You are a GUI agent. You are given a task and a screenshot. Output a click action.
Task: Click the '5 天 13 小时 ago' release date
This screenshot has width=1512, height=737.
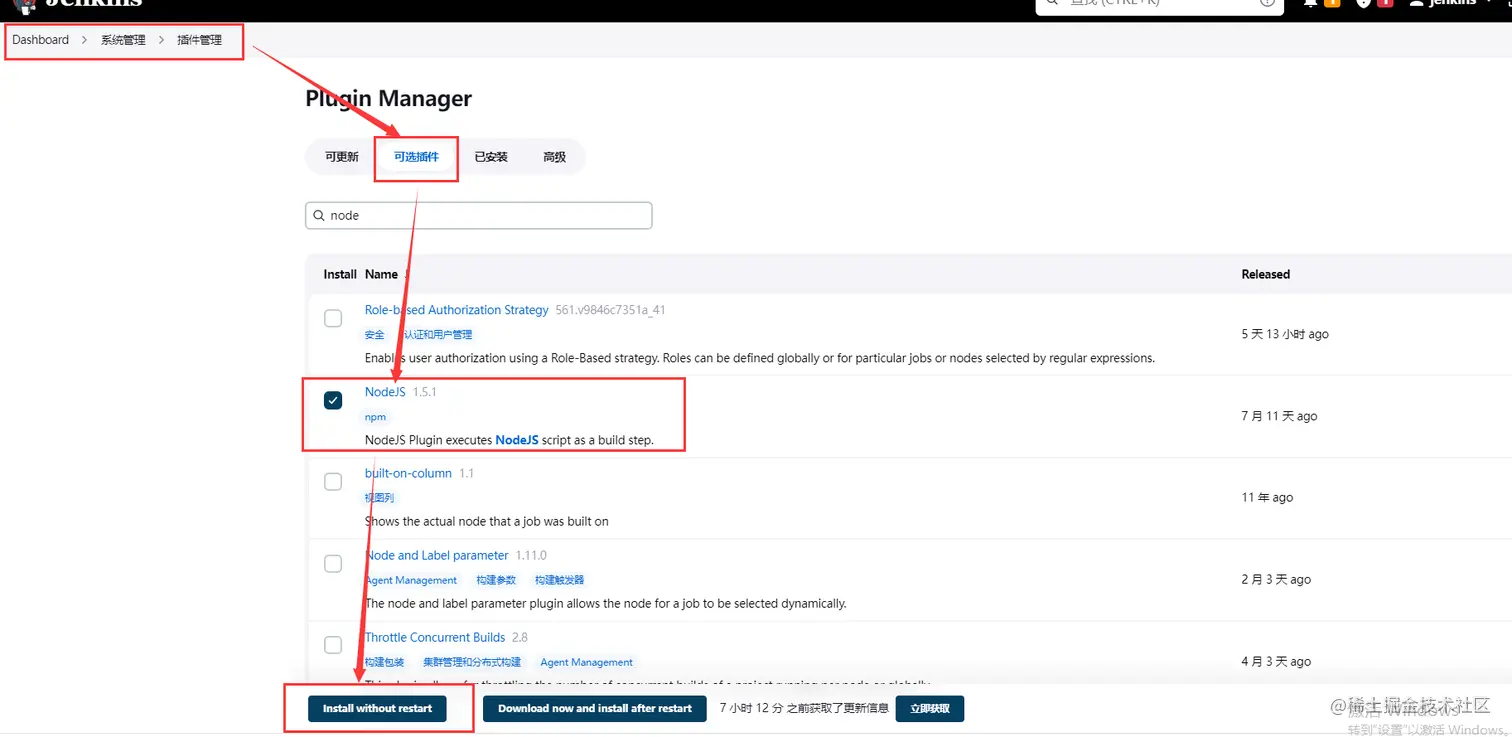(x=1285, y=334)
